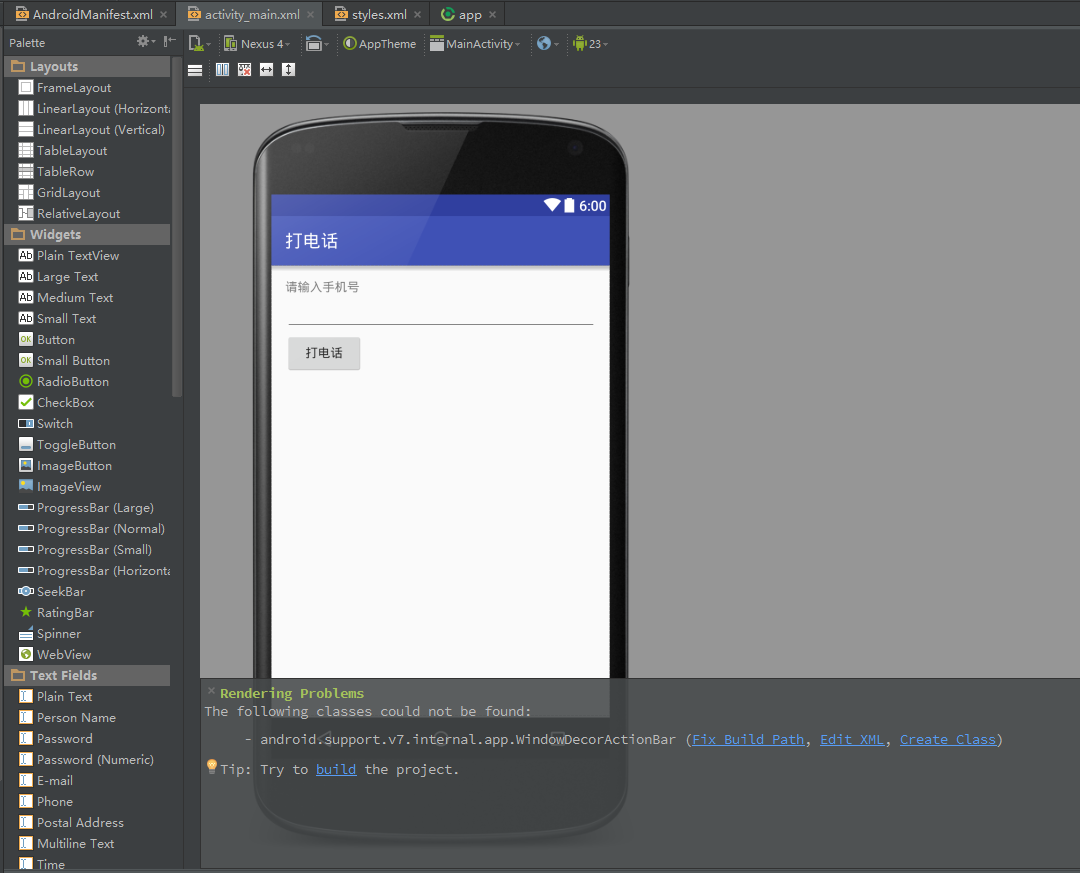Switch to the AndroidManifest.xml tab

92,15
